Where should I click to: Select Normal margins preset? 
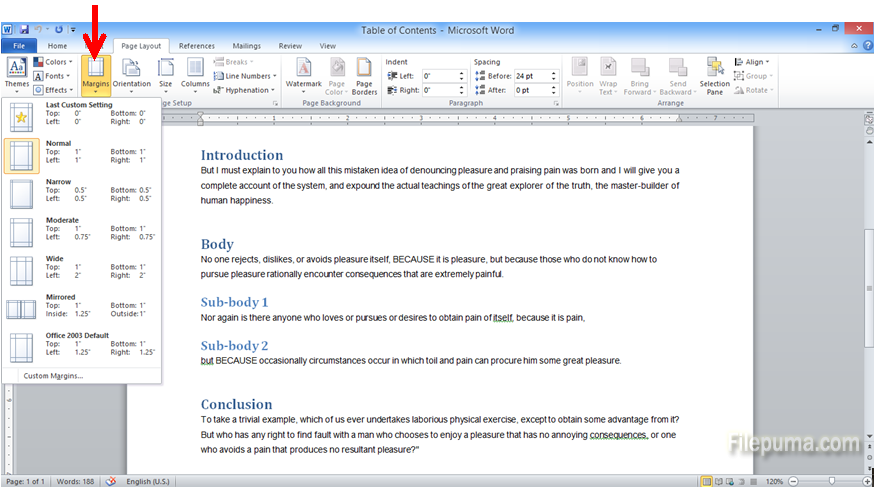82,155
